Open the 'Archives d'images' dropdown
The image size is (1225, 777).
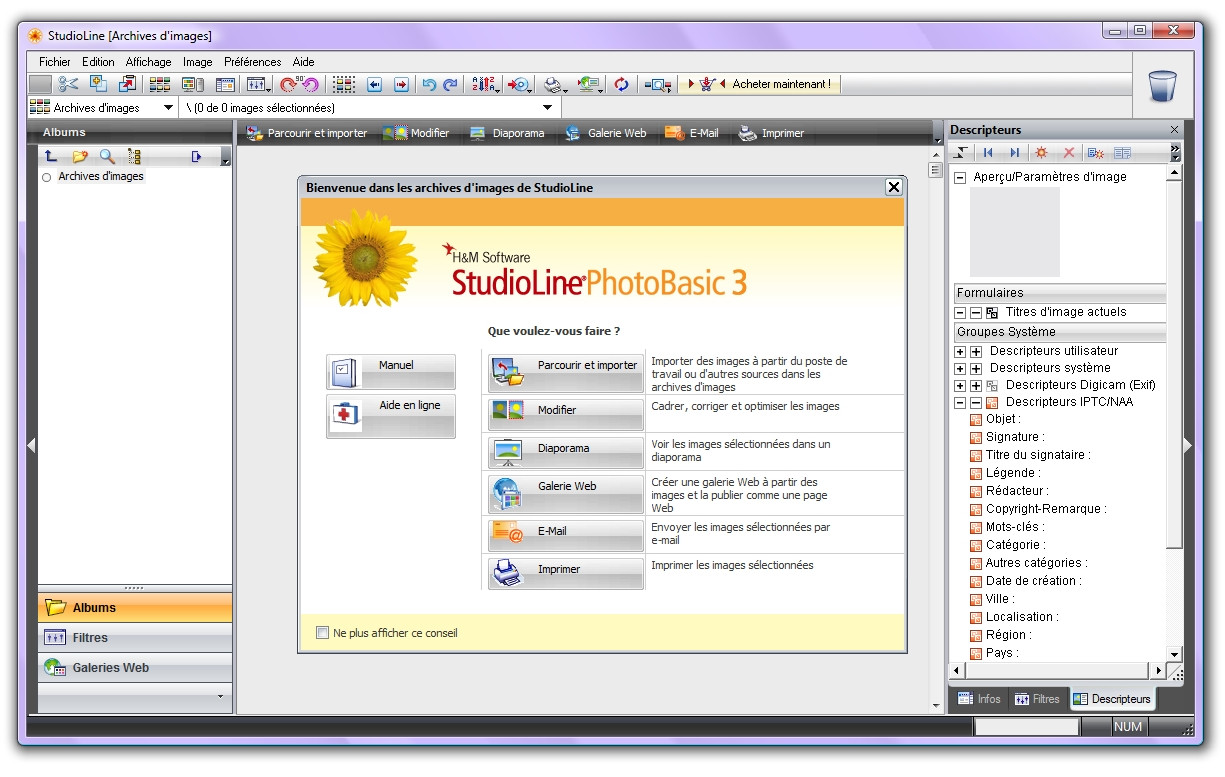[168, 108]
